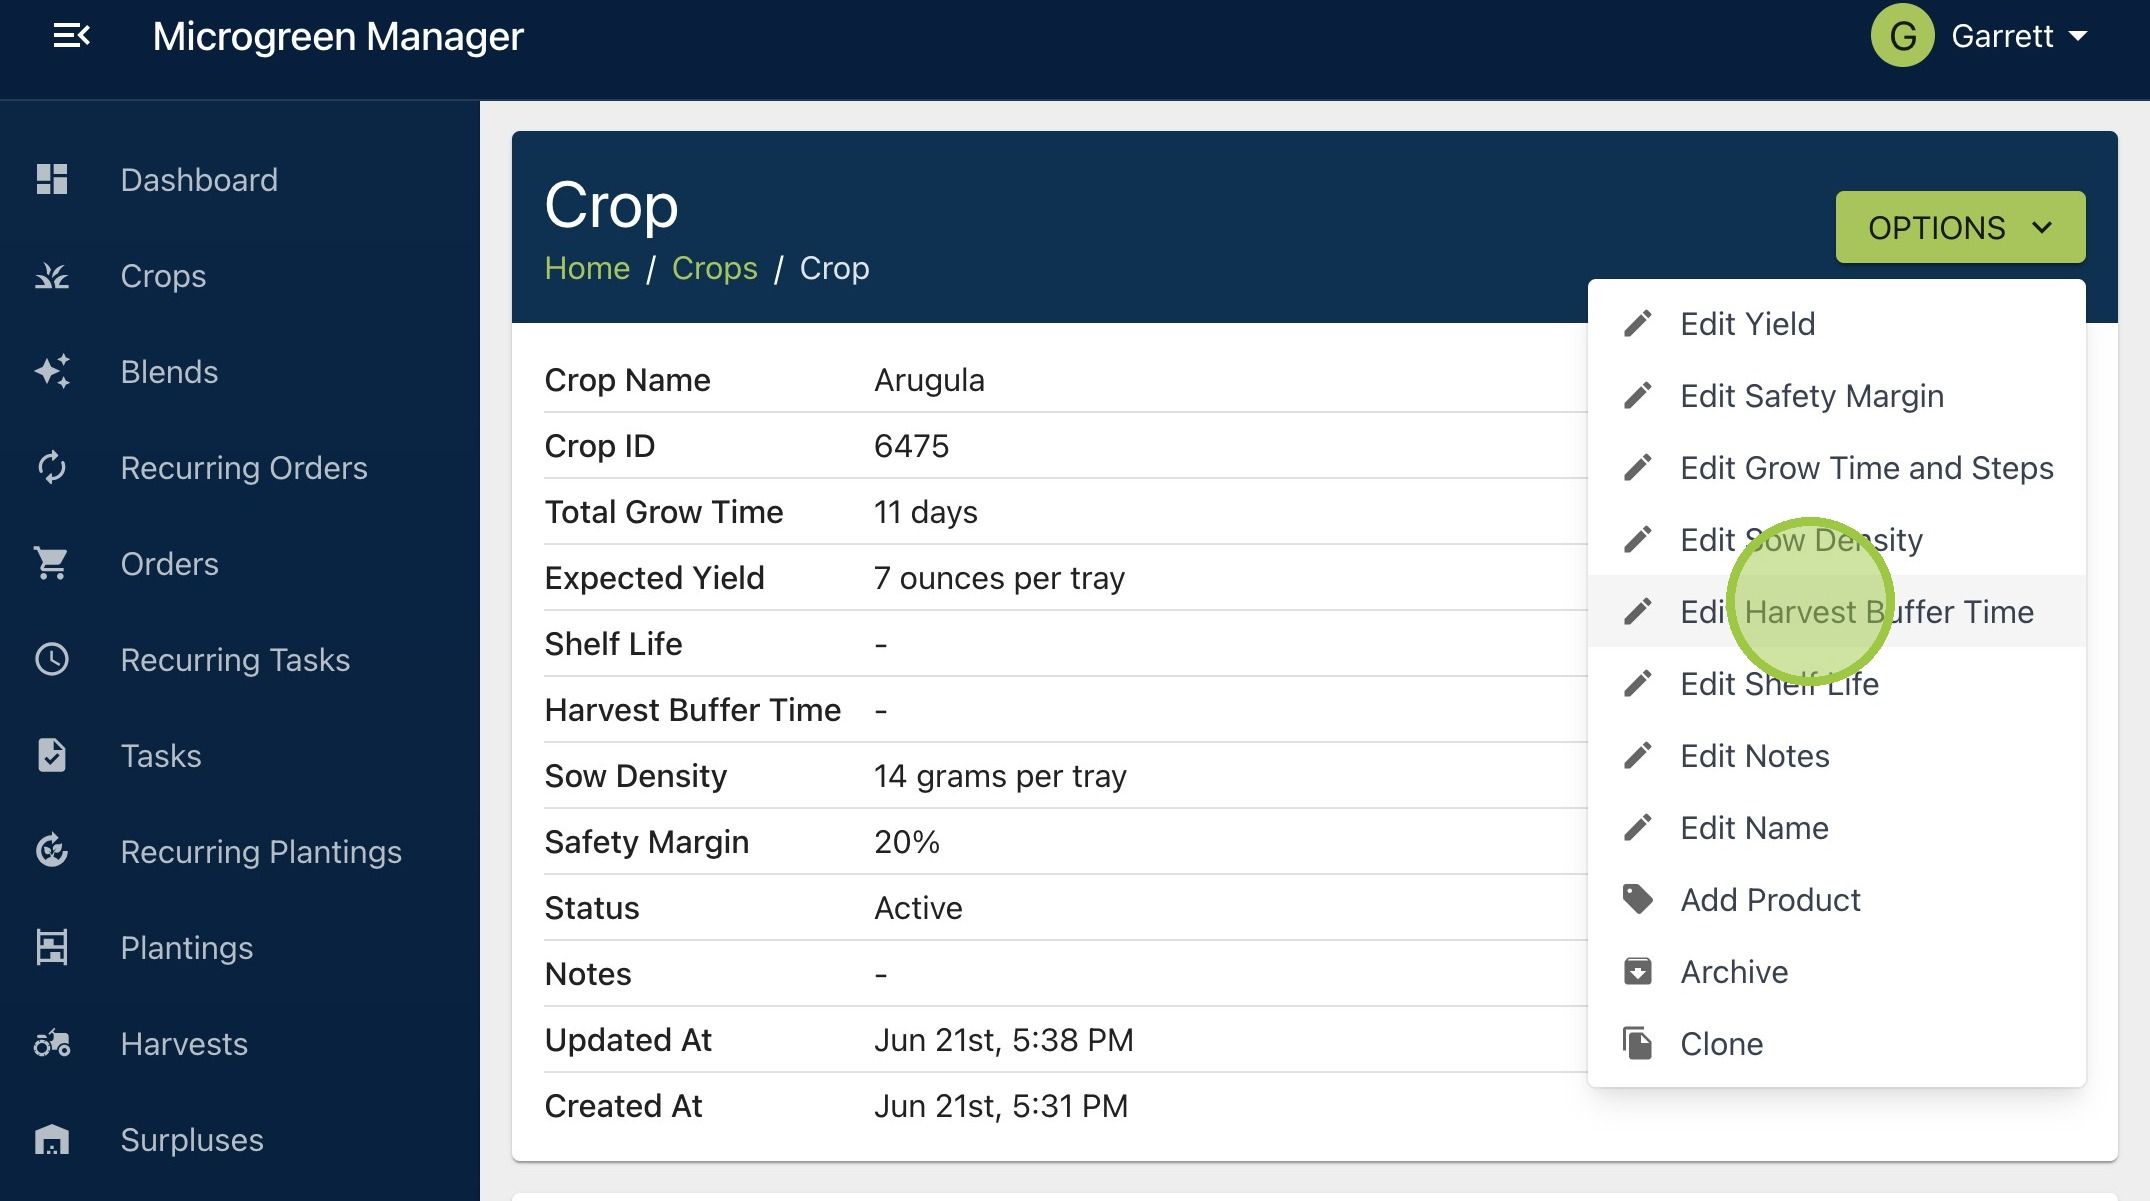
Task: Click the Recurring Orders refresh icon
Action: (x=52, y=467)
